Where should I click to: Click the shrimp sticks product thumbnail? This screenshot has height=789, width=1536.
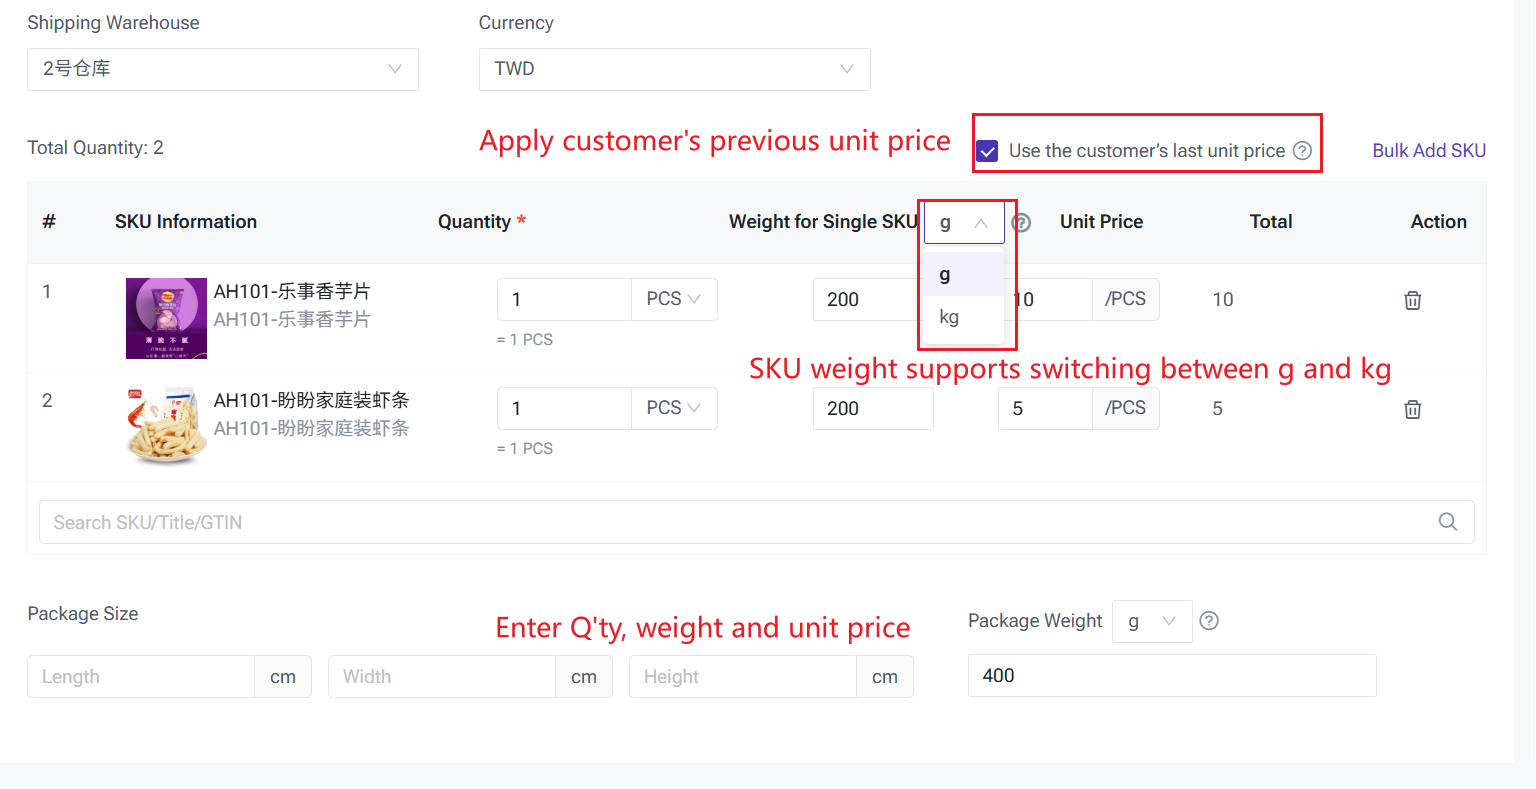click(x=166, y=425)
